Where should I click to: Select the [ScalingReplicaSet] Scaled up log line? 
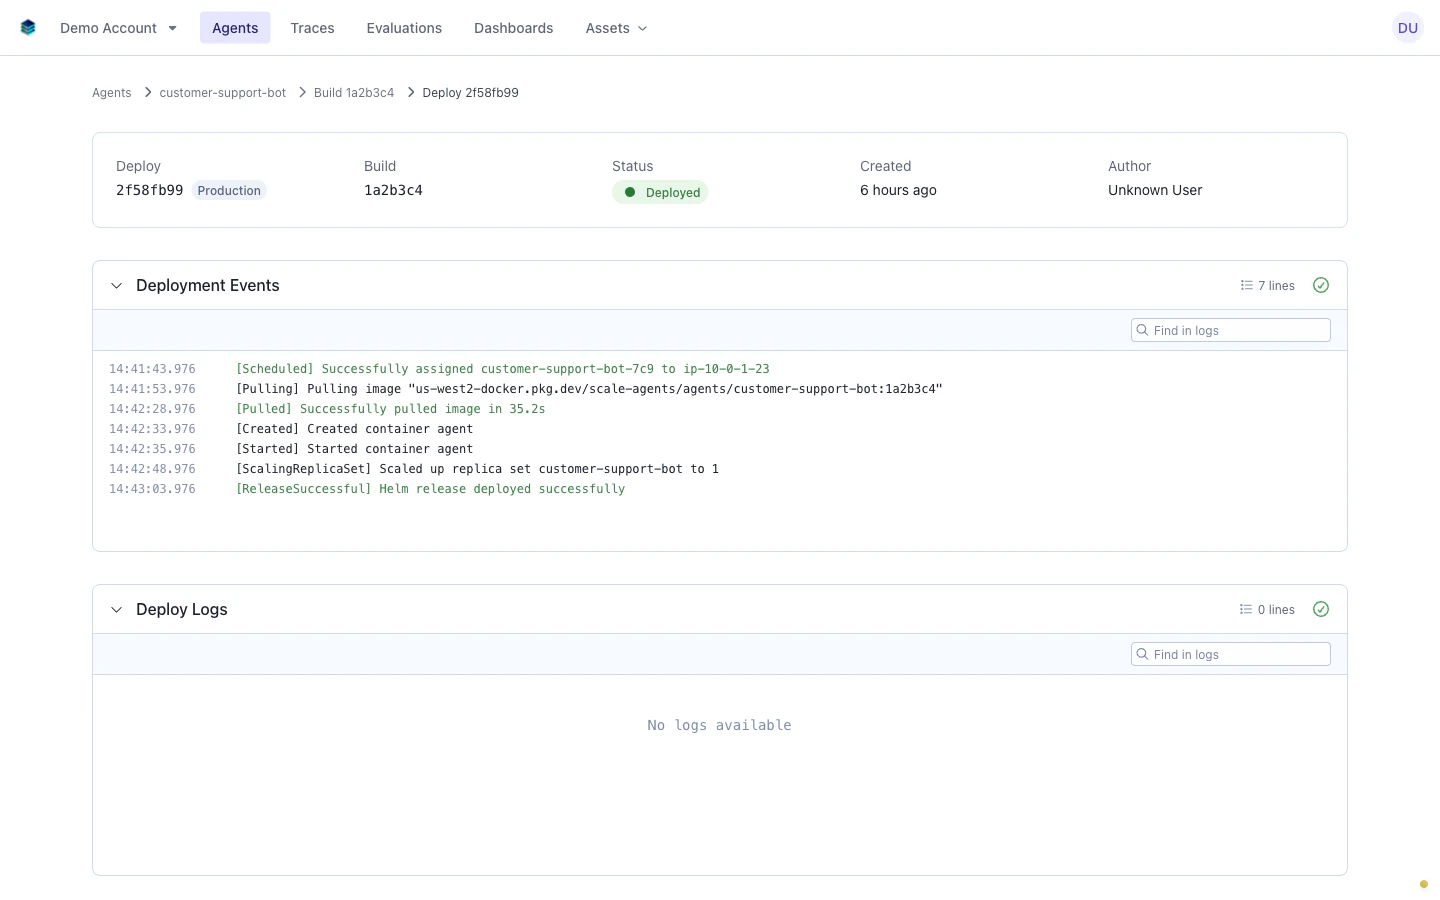click(477, 469)
